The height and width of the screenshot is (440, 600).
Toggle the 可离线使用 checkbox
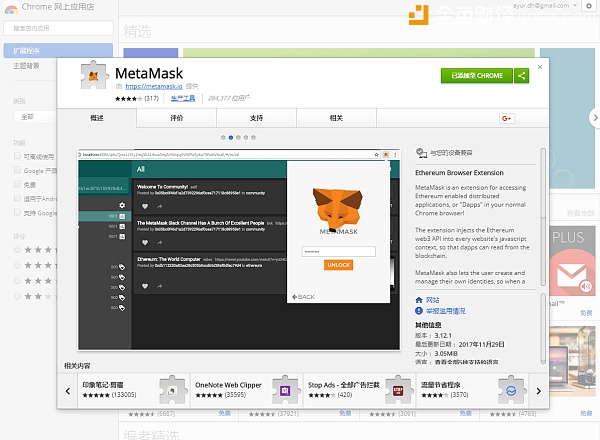pos(17,156)
